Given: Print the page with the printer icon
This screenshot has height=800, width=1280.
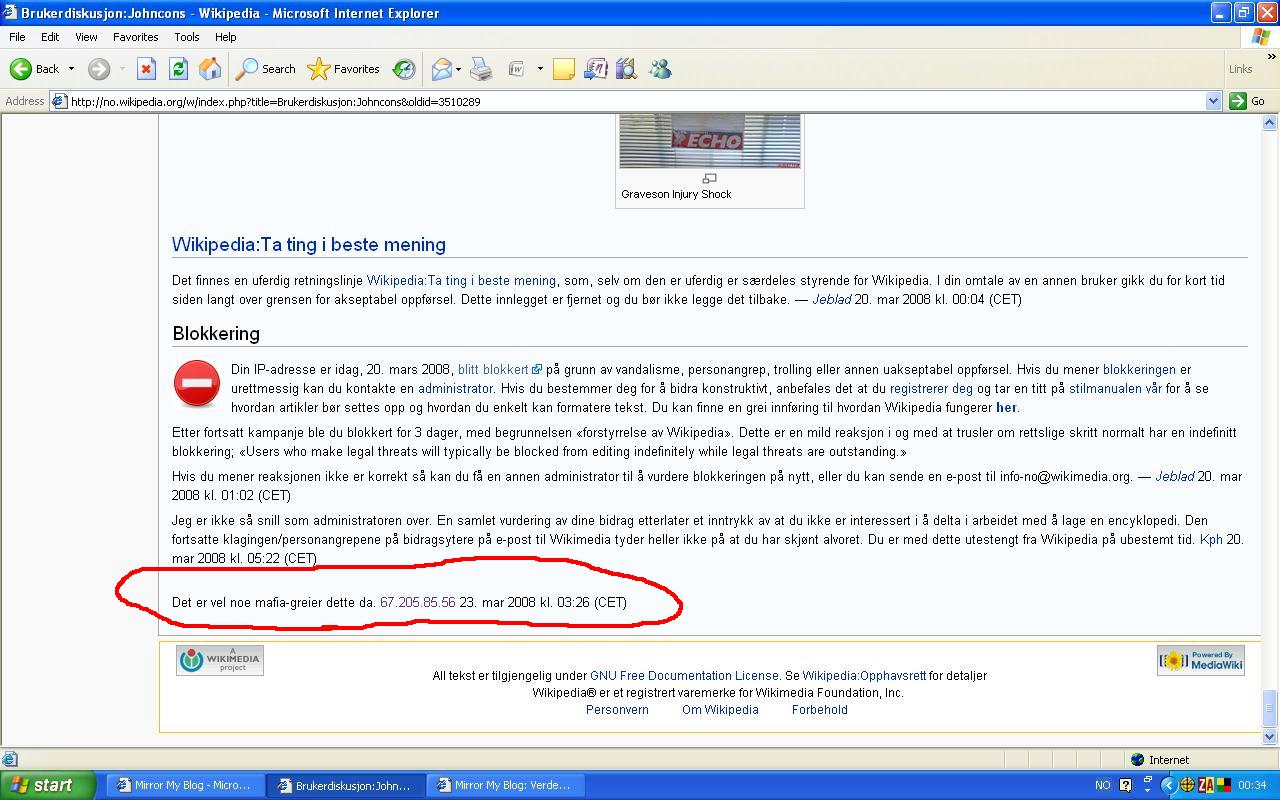Looking at the screenshot, I should point(481,69).
